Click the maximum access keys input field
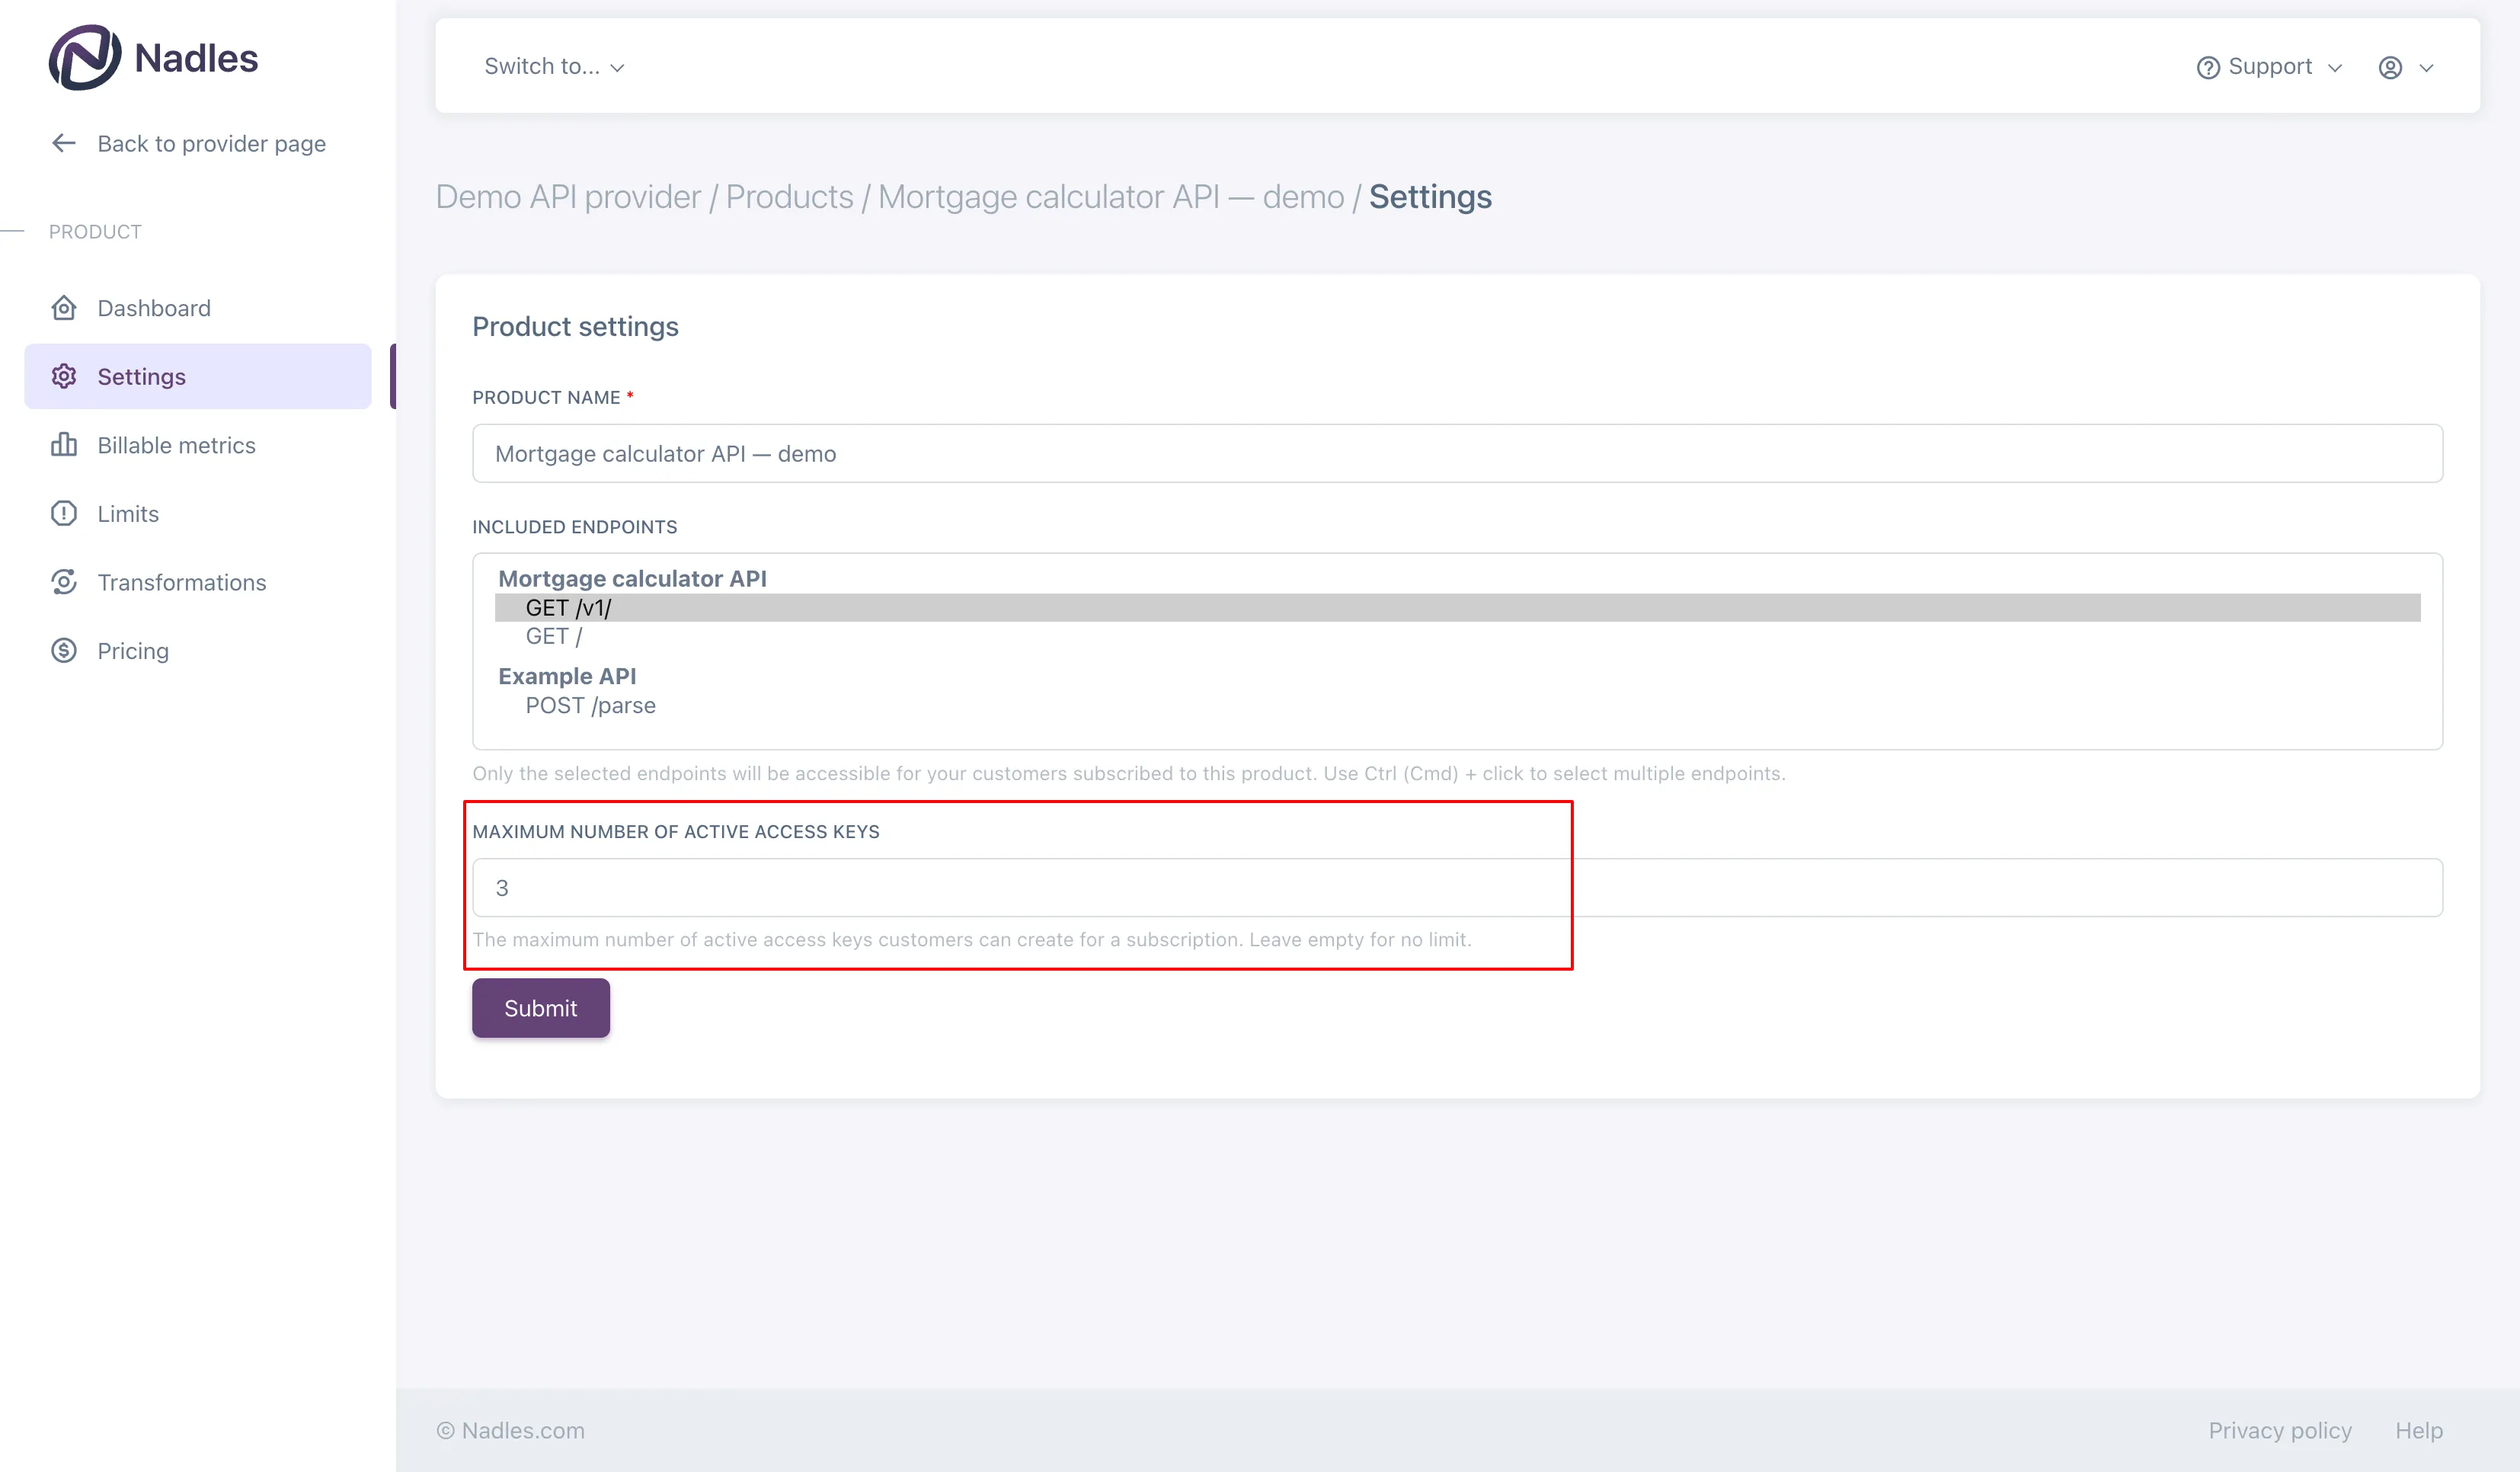The height and width of the screenshot is (1472, 2520). pos(1457,887)
